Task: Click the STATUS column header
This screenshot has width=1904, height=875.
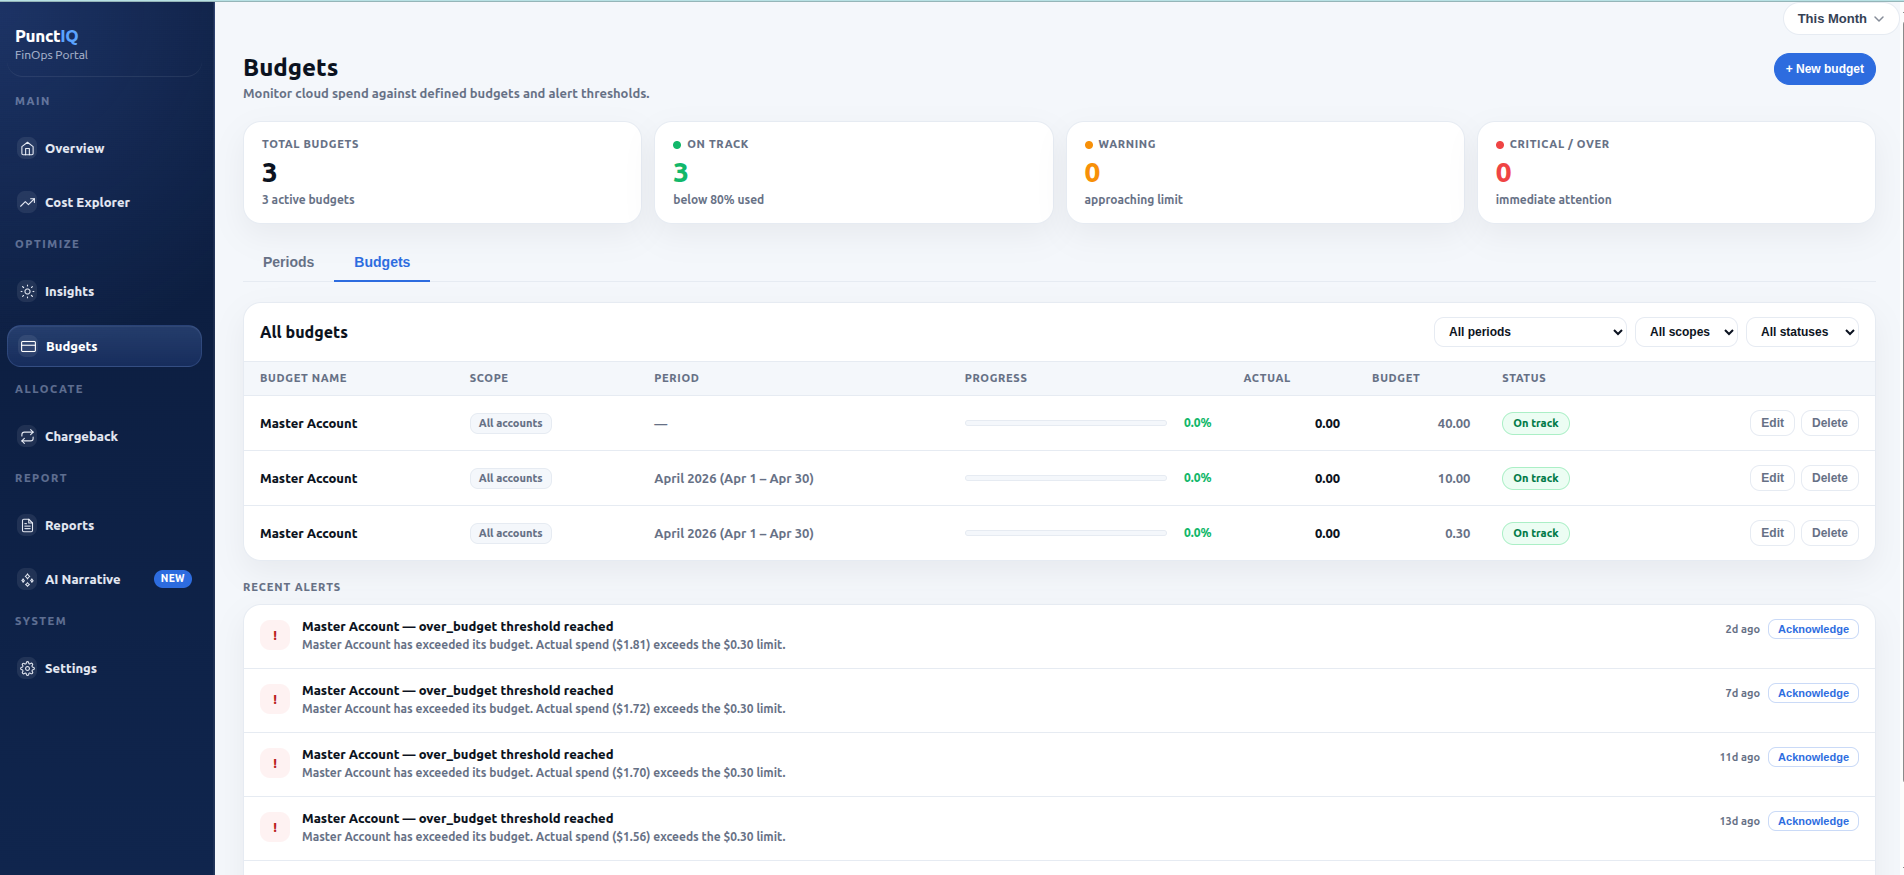Action: (x=1523, y=378)
